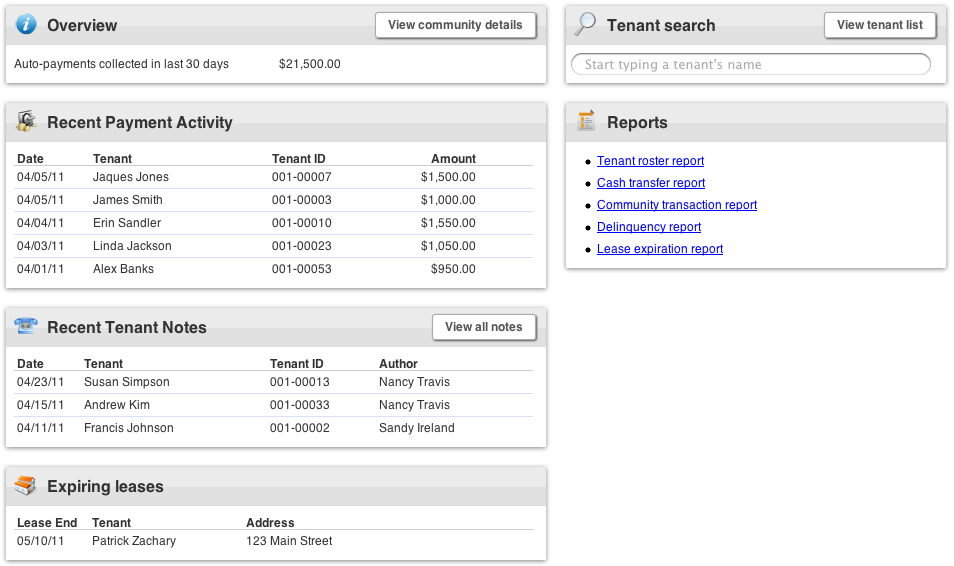Click author Sandy Ireland
This screenshot has height=566, width=954.
pyautogui.click(x=417, y=428)
